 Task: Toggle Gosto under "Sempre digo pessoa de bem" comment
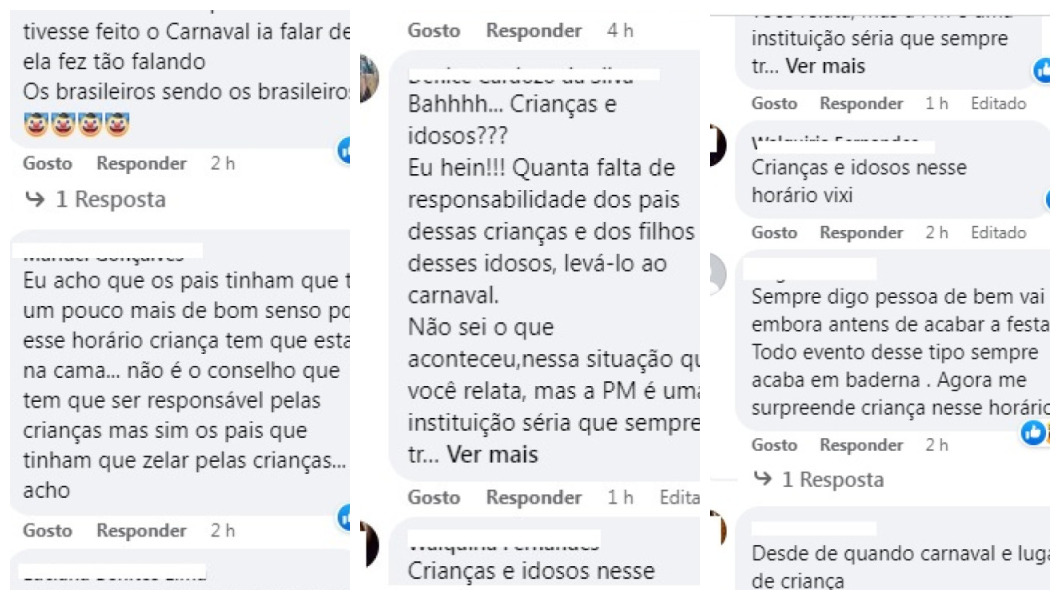(774, 445)
